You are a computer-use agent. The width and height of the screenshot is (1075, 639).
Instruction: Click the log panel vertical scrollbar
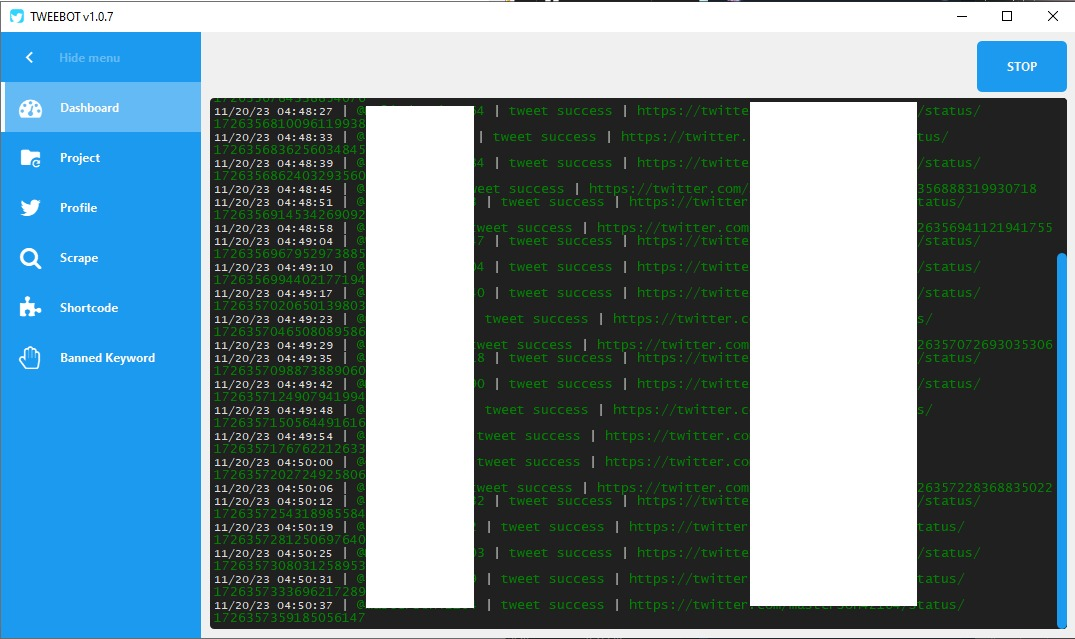[1062, 439]
